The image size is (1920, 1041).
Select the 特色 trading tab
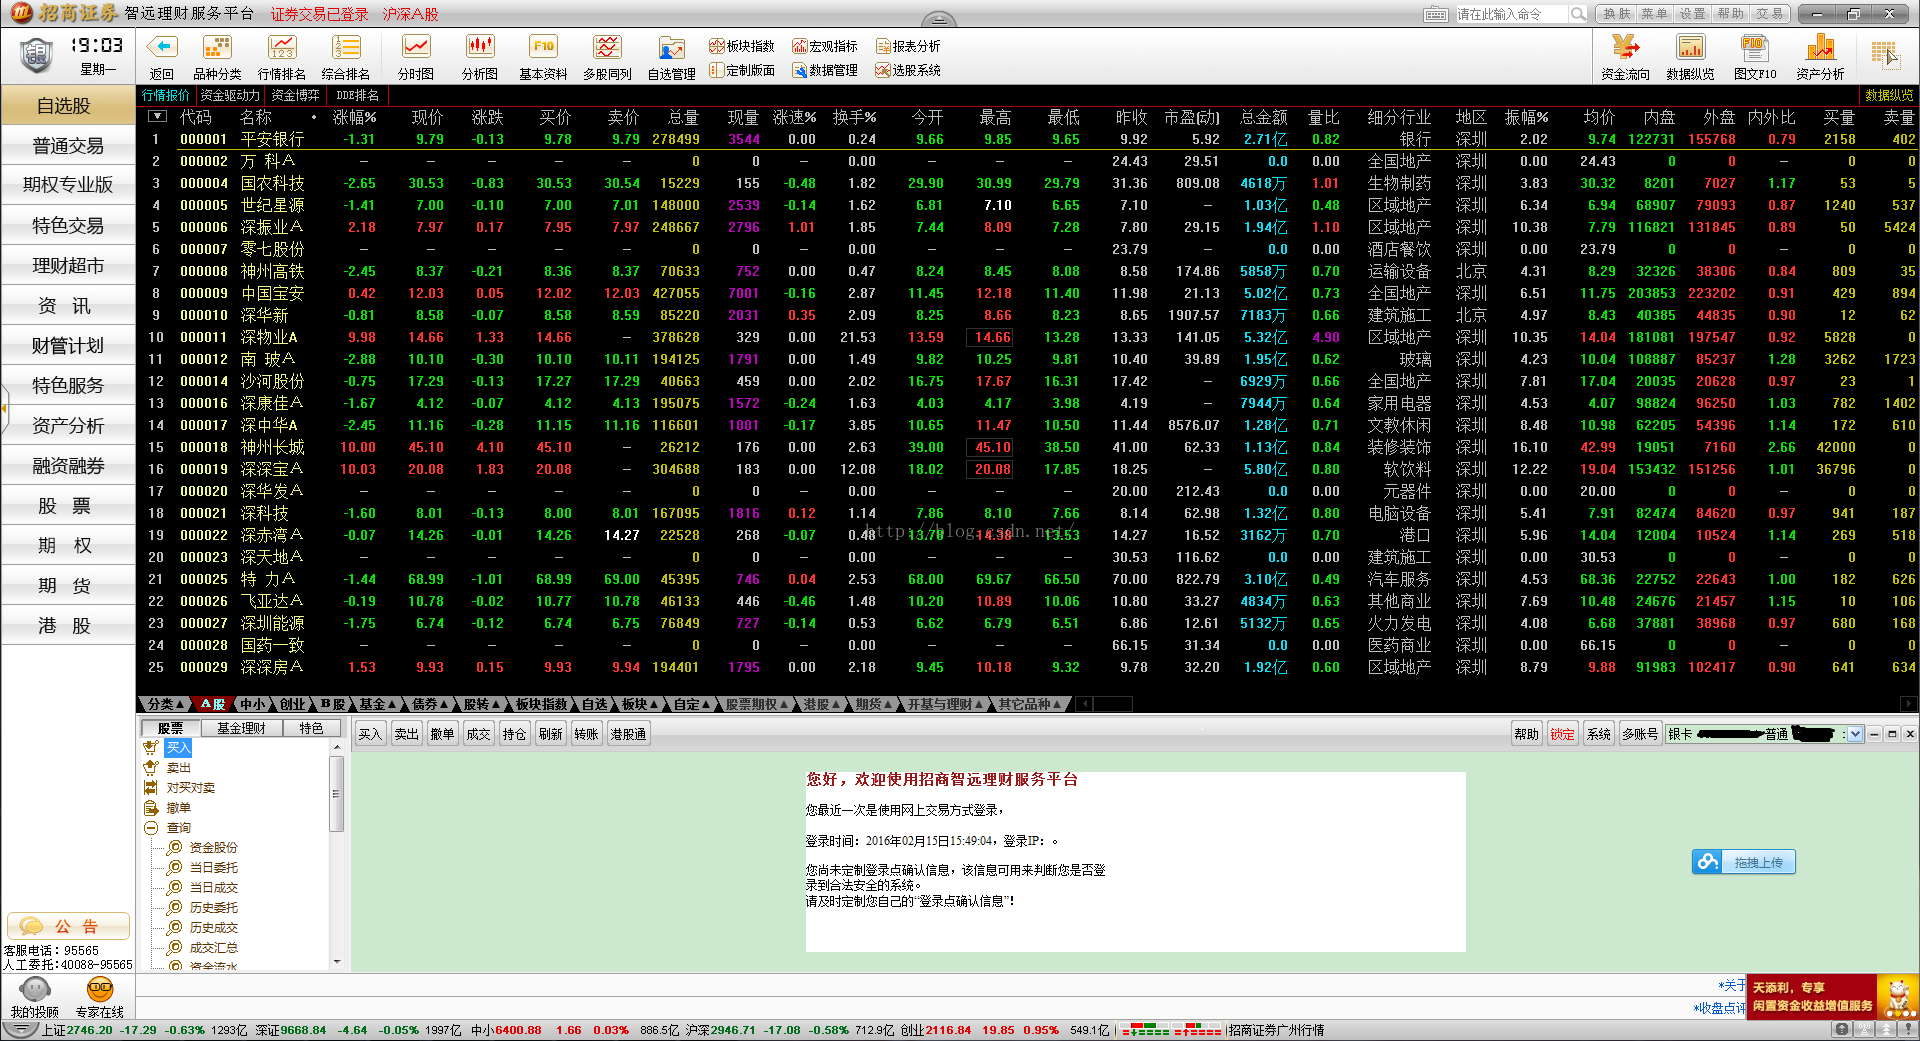click(x=311, y=728)
